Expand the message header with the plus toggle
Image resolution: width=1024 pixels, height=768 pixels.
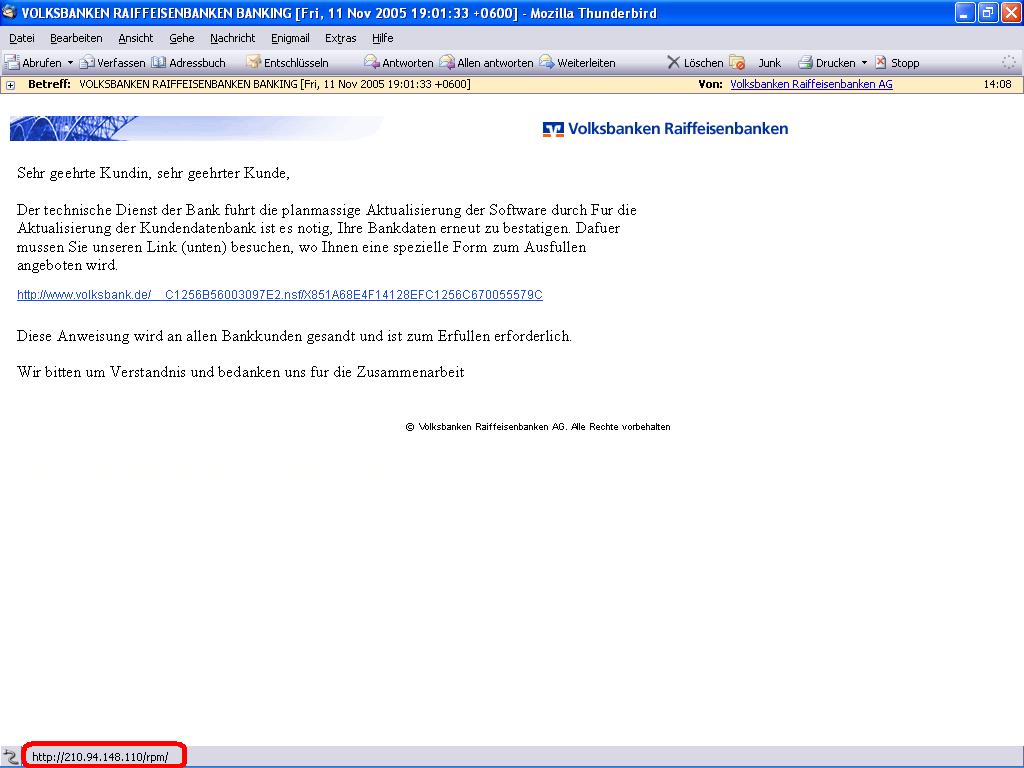pyautogui.click(x=10, y=85)
